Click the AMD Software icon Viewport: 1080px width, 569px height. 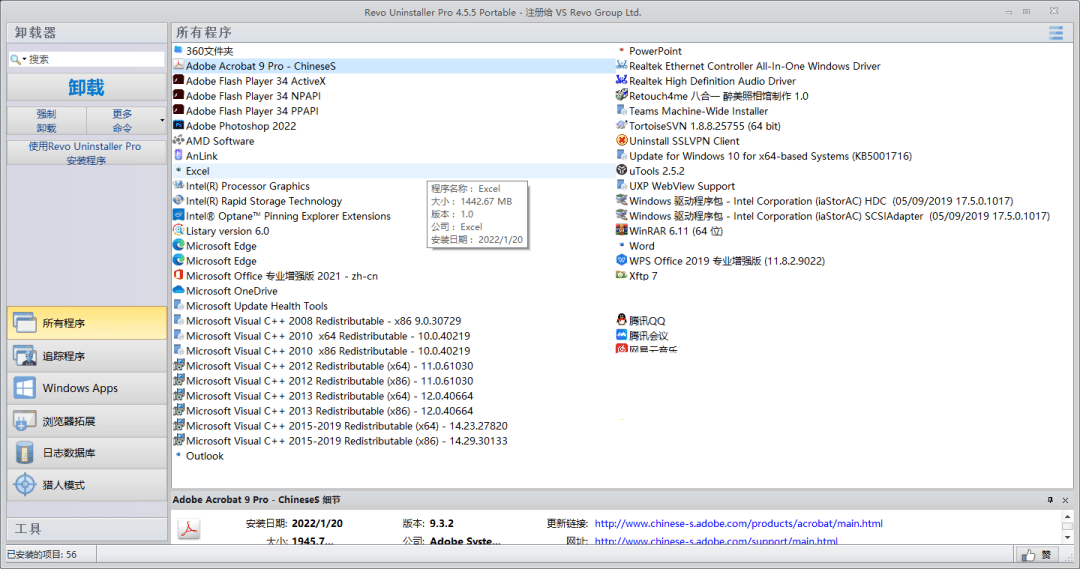point(178,141)
